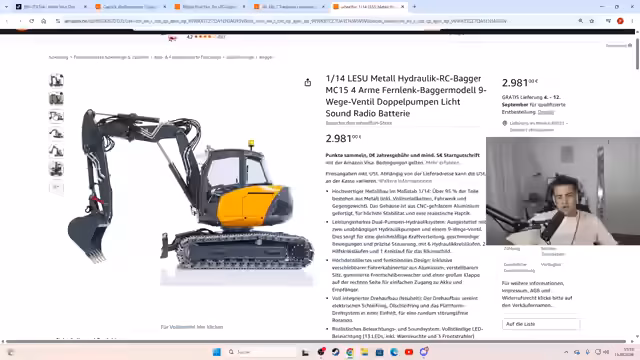Open YouTube app in taskbar

coord(409,352)
